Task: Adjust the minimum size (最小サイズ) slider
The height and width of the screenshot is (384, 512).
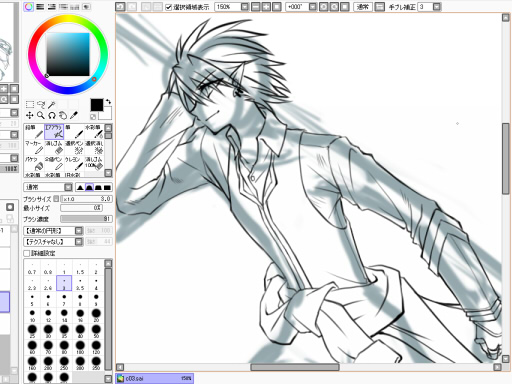Action: pyautogui.click(x=81, y=208)
